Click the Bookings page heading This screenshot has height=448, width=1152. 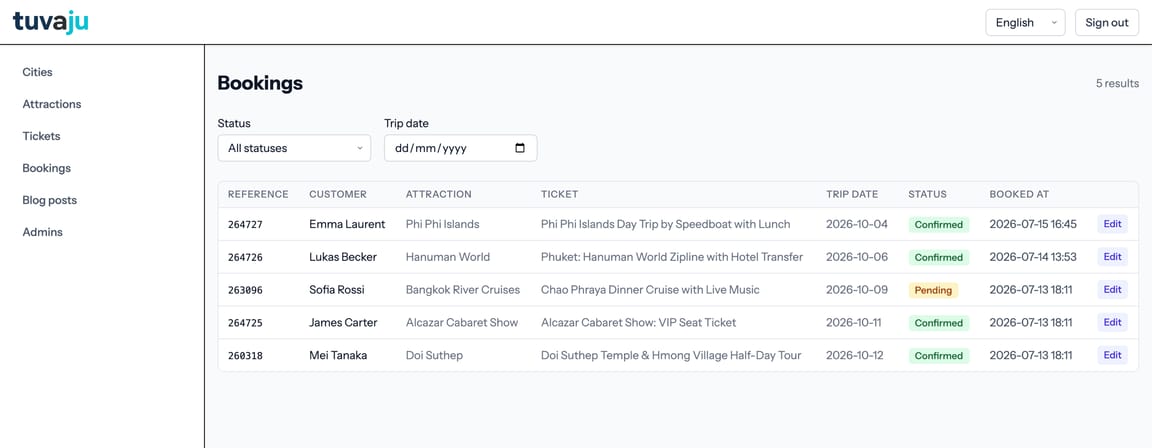pyautogui.click(x=260, y=83)
